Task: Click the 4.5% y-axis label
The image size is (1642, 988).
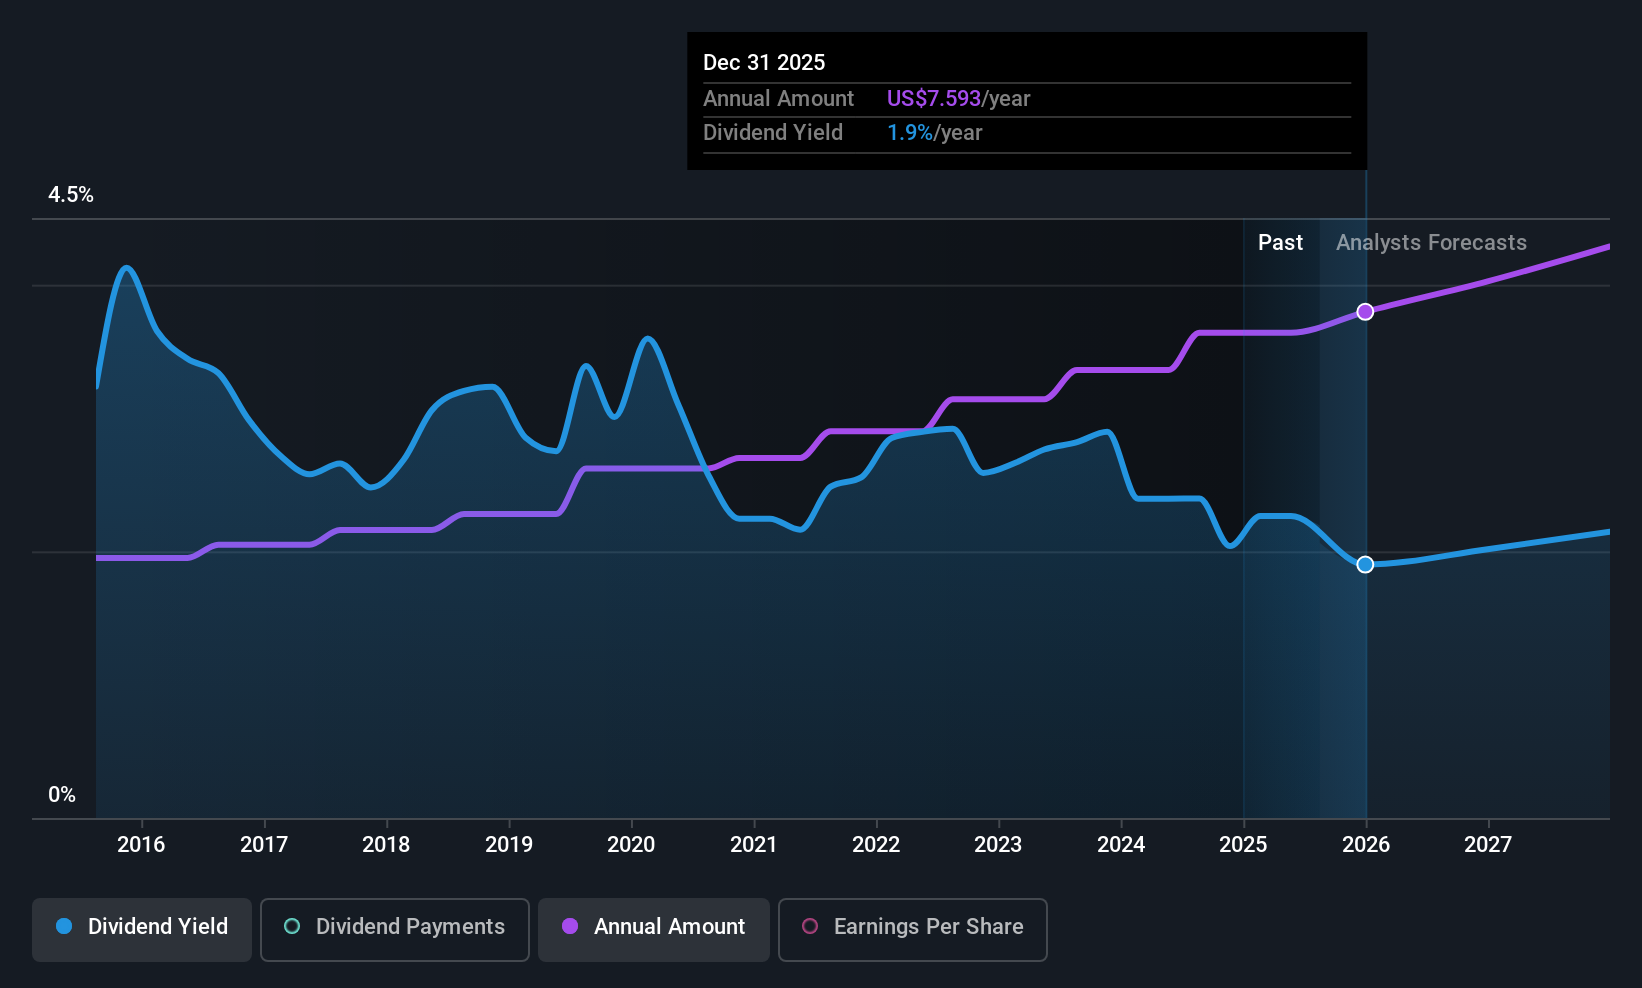Action: pyautogui.click(x=71, y=195)
